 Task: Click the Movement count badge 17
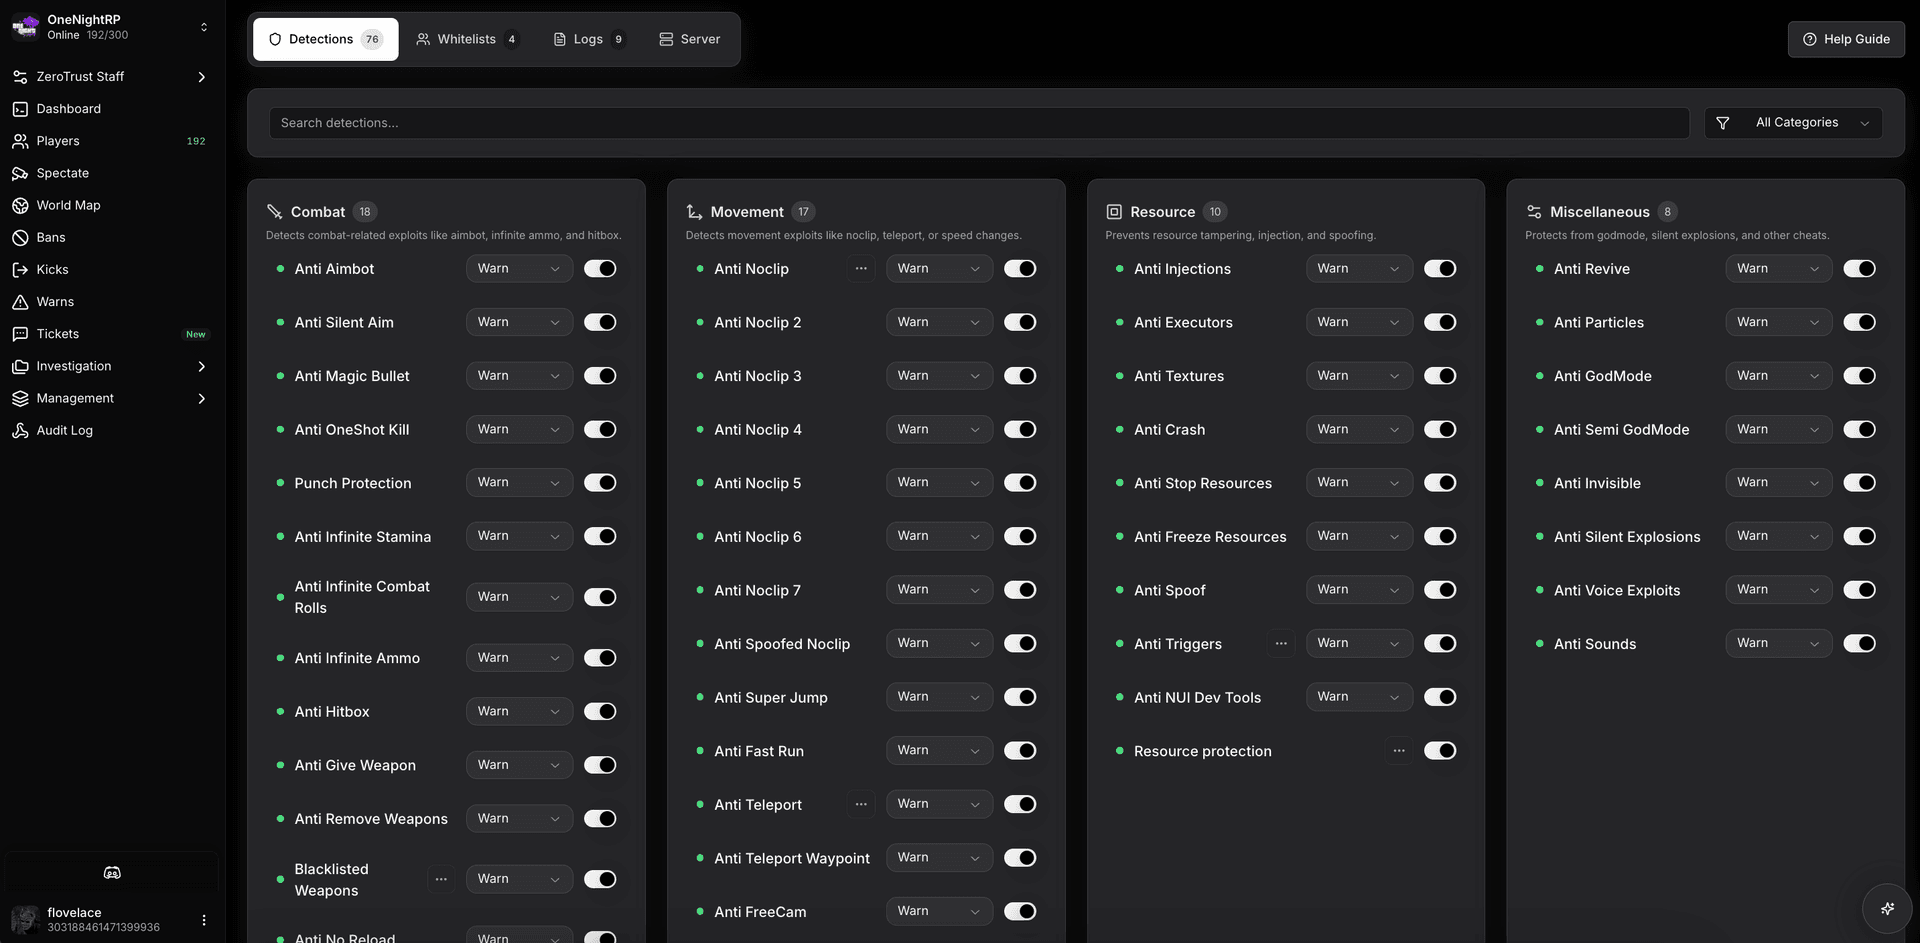(803, 212)
